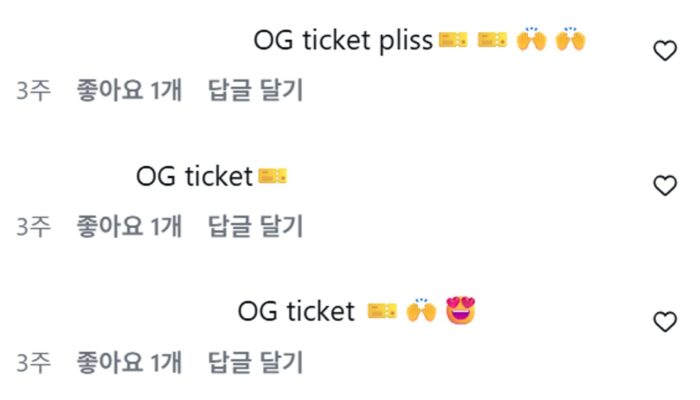Click the last raised hands emoji after "pliss"

[571, 41]
